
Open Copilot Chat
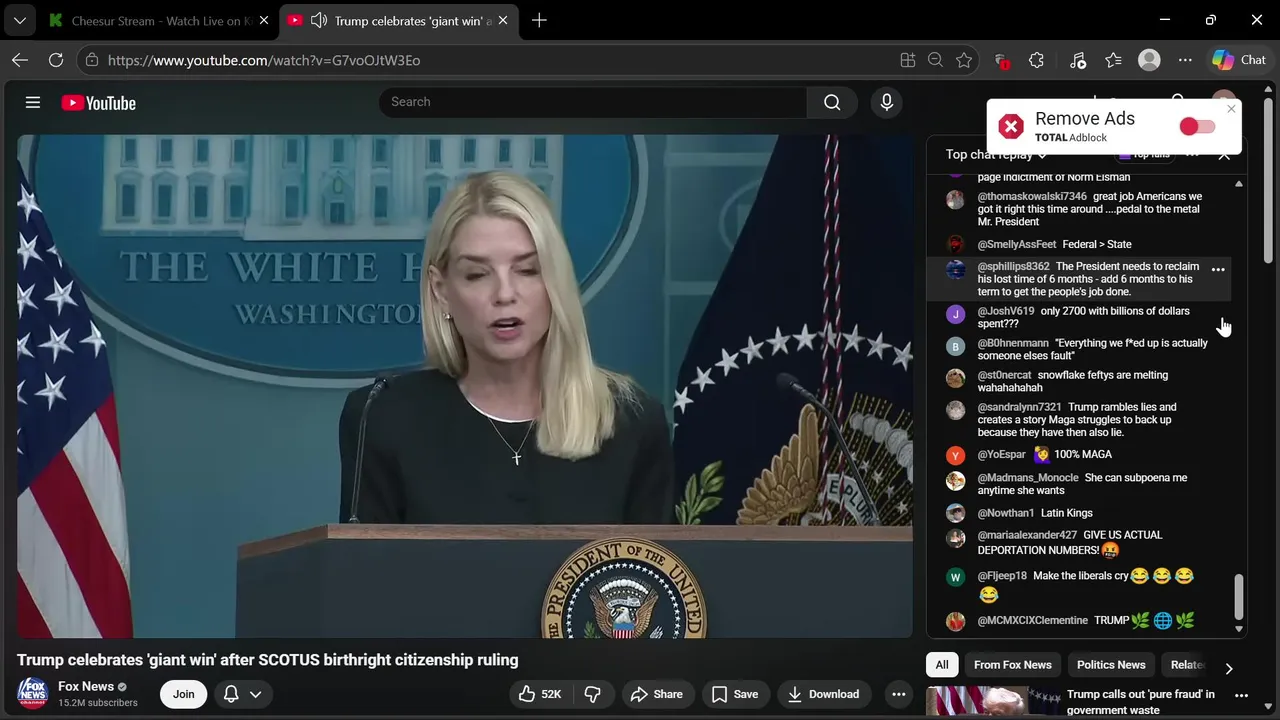point(1239,60)
